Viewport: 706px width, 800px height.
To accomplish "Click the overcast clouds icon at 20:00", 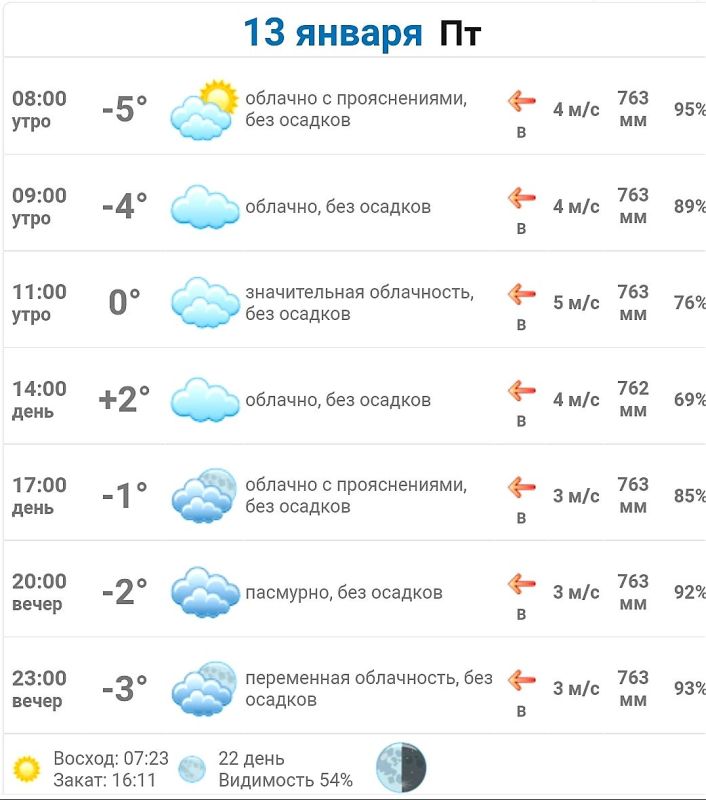I will (x=205, y=592).
